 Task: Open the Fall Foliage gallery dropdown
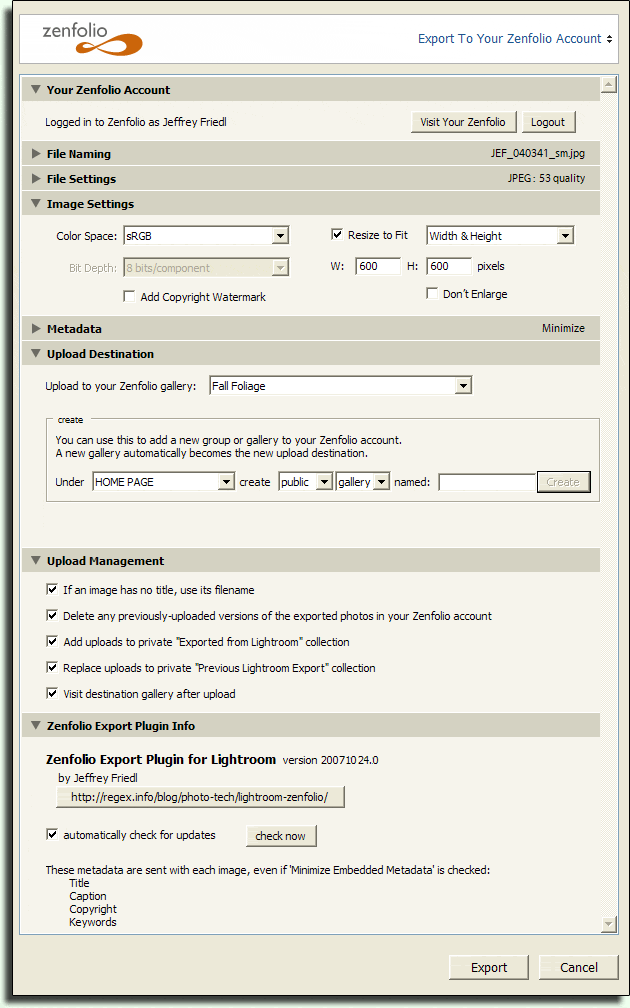341,386
